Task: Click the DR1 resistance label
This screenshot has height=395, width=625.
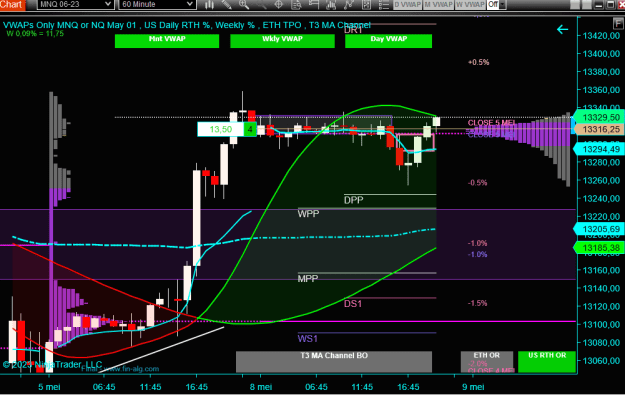Action: pos(353,30)
